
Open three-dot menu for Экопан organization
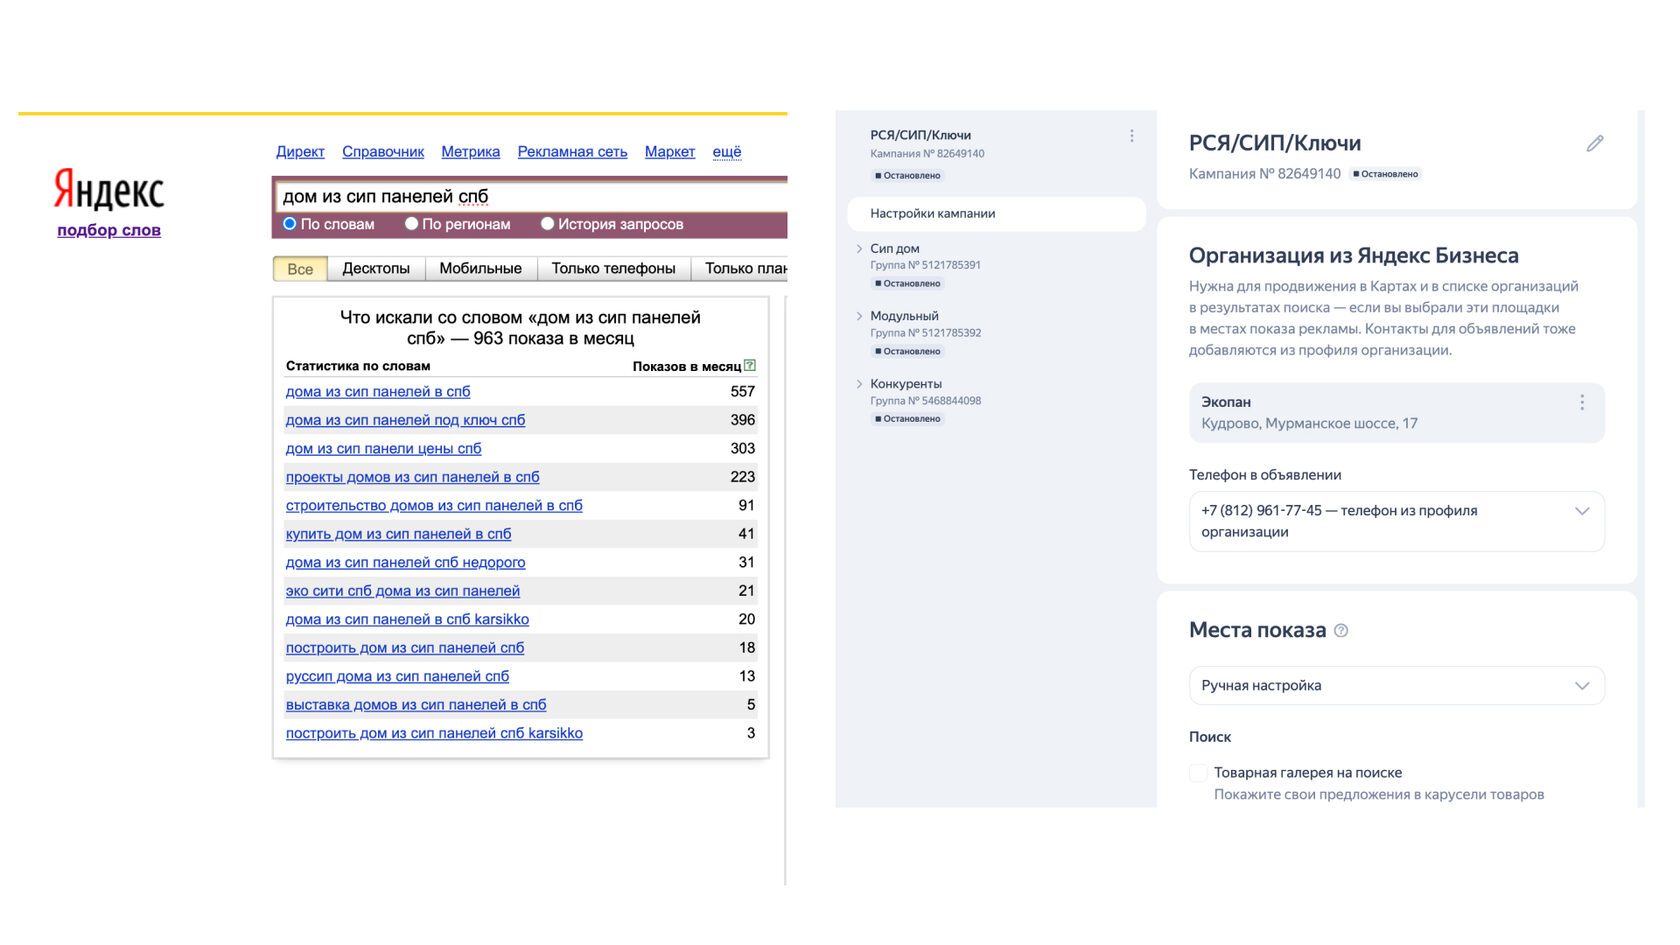(x=1582, y=402)
